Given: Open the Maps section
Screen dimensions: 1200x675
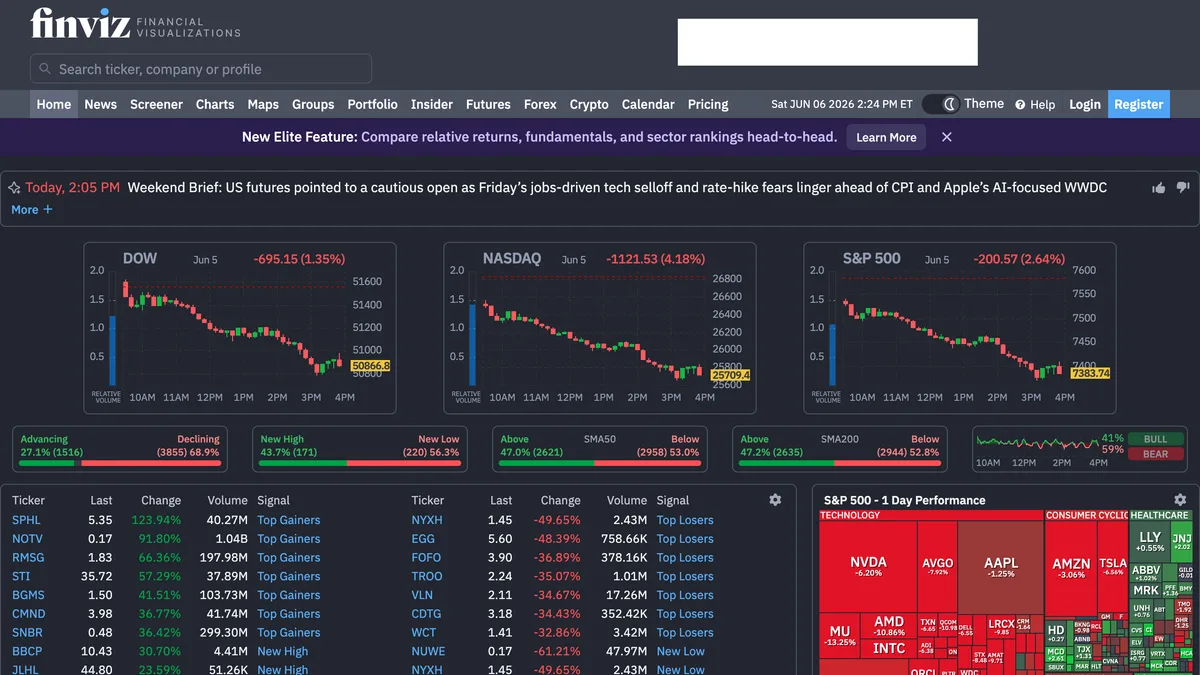Looking at the screenshot, I should tap(263, 104).
